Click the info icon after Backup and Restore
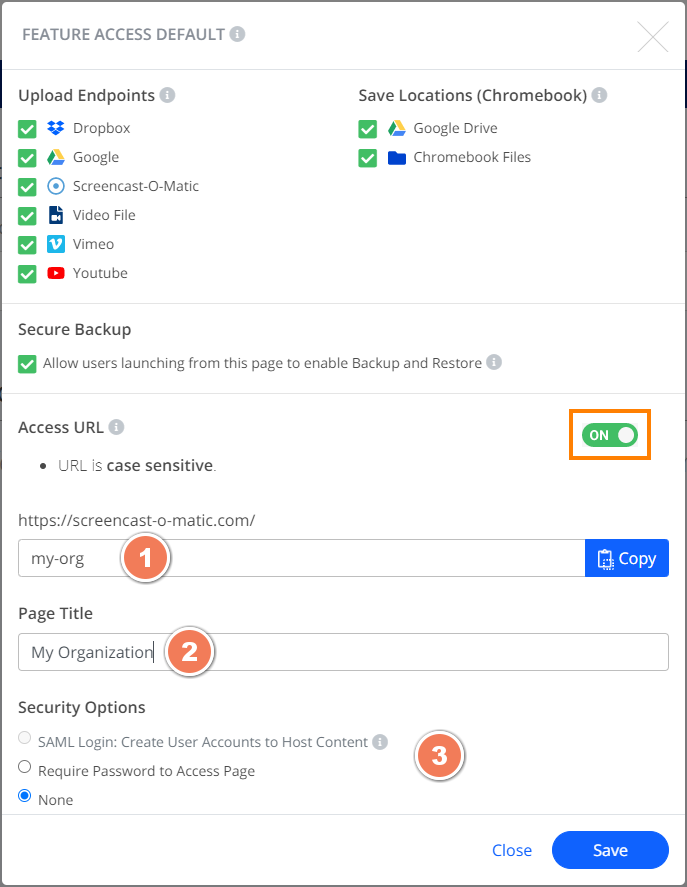This screenshot has width=687, height=887. click(494, 362)
